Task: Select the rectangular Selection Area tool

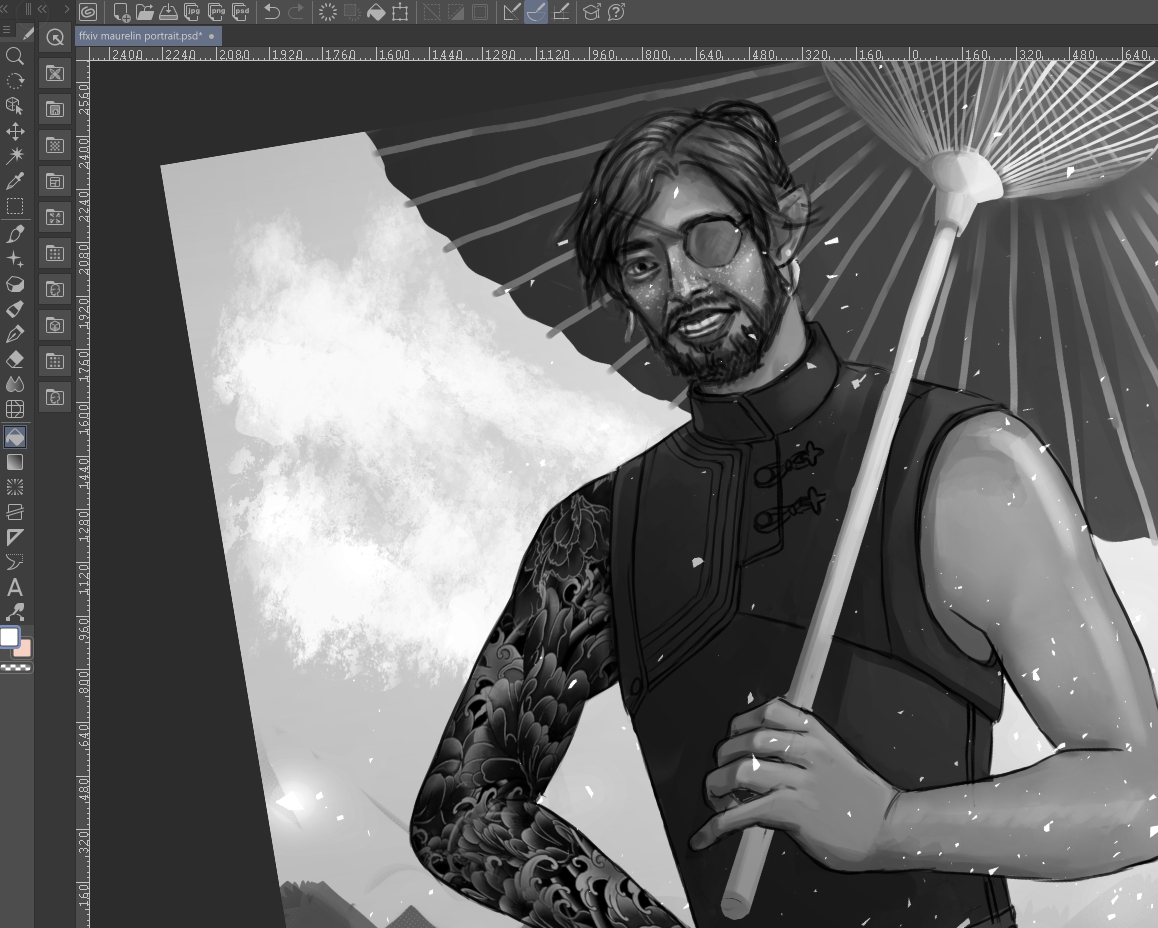Action: click(x=15, y=207)
